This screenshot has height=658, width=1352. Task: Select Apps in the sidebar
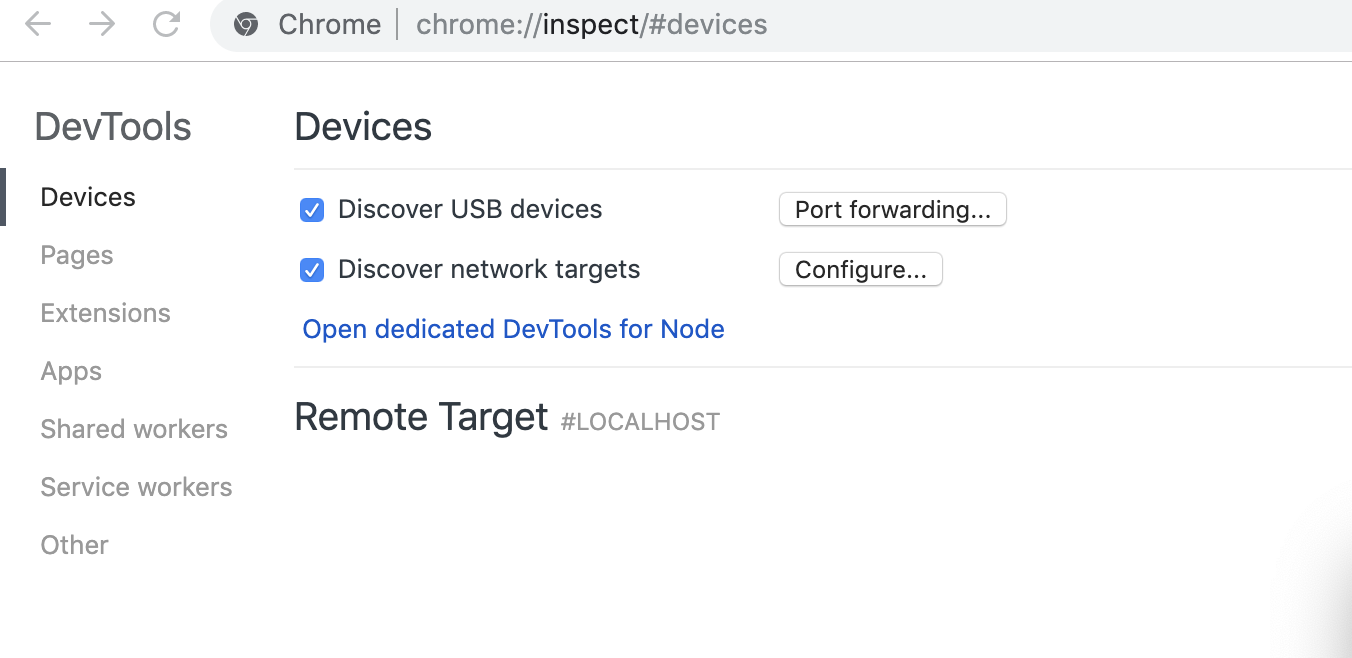tap(70, 371)
